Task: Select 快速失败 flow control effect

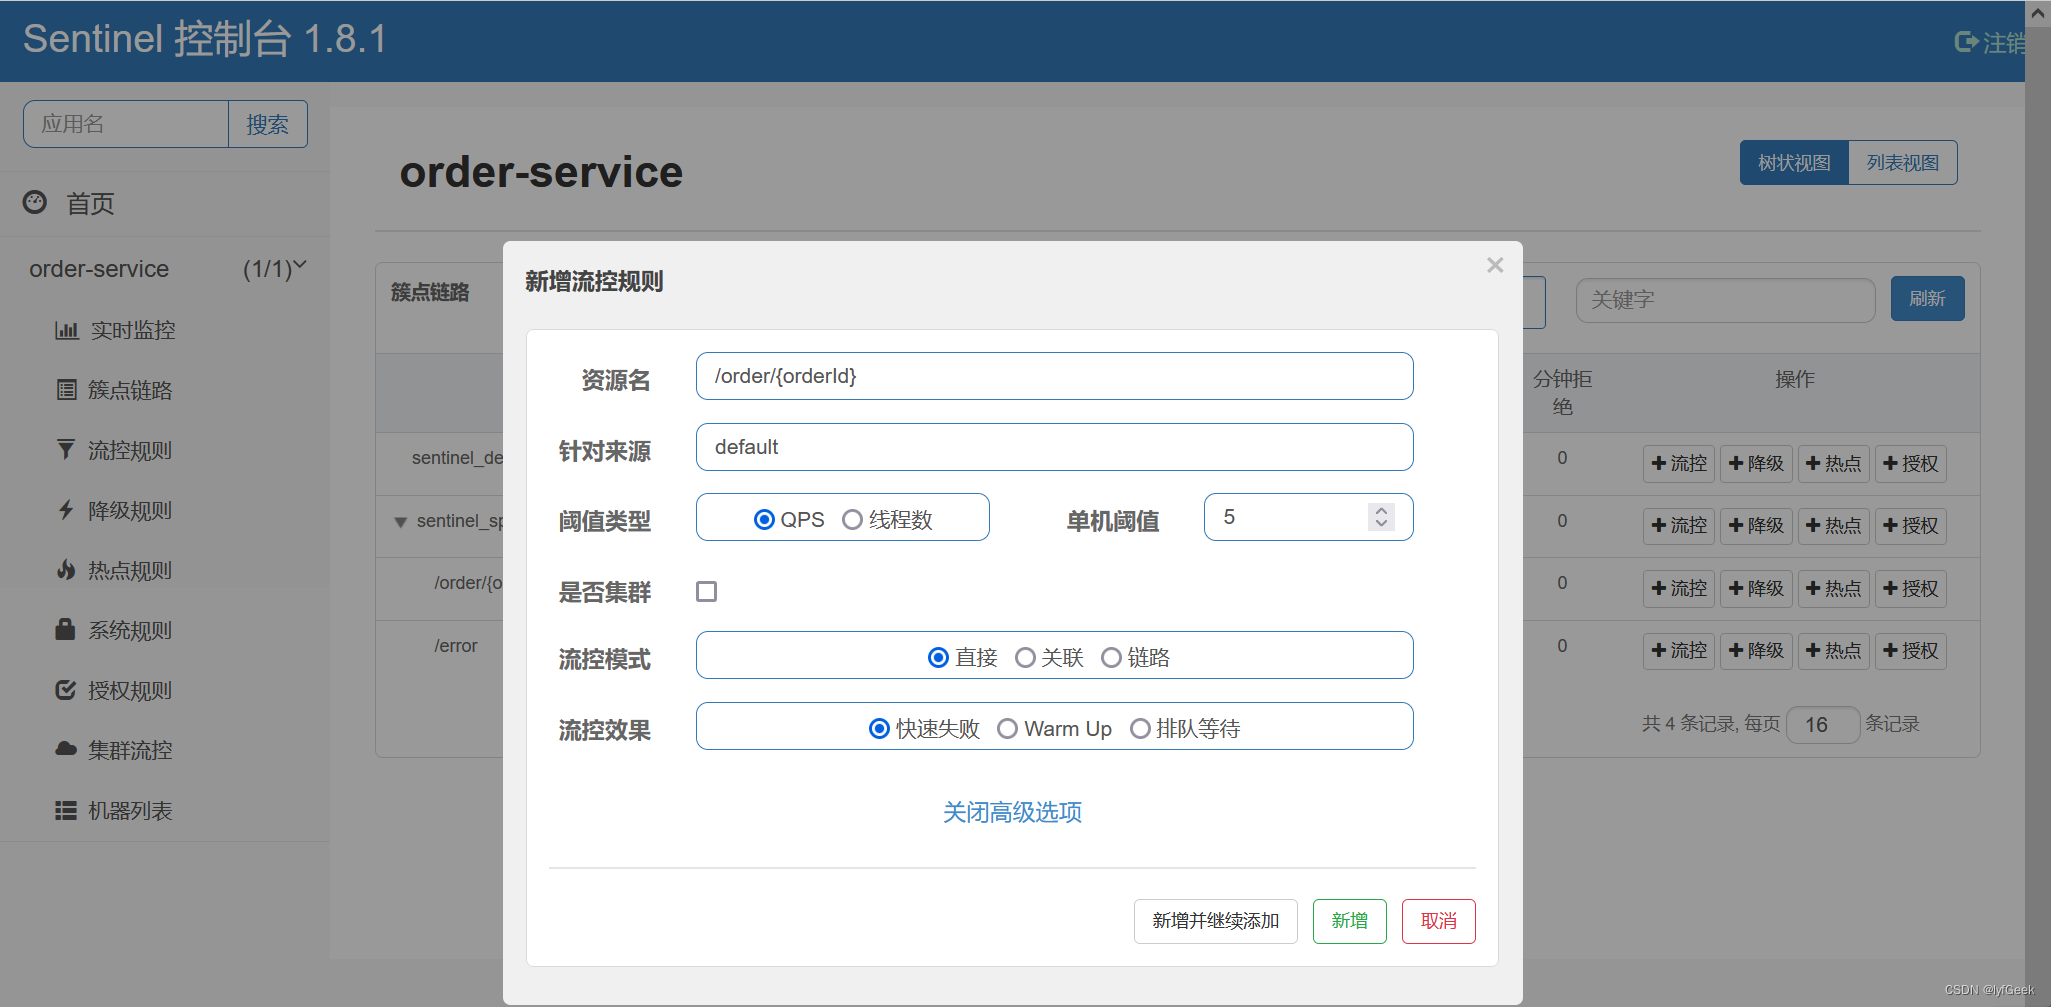Action: [879, 728]
